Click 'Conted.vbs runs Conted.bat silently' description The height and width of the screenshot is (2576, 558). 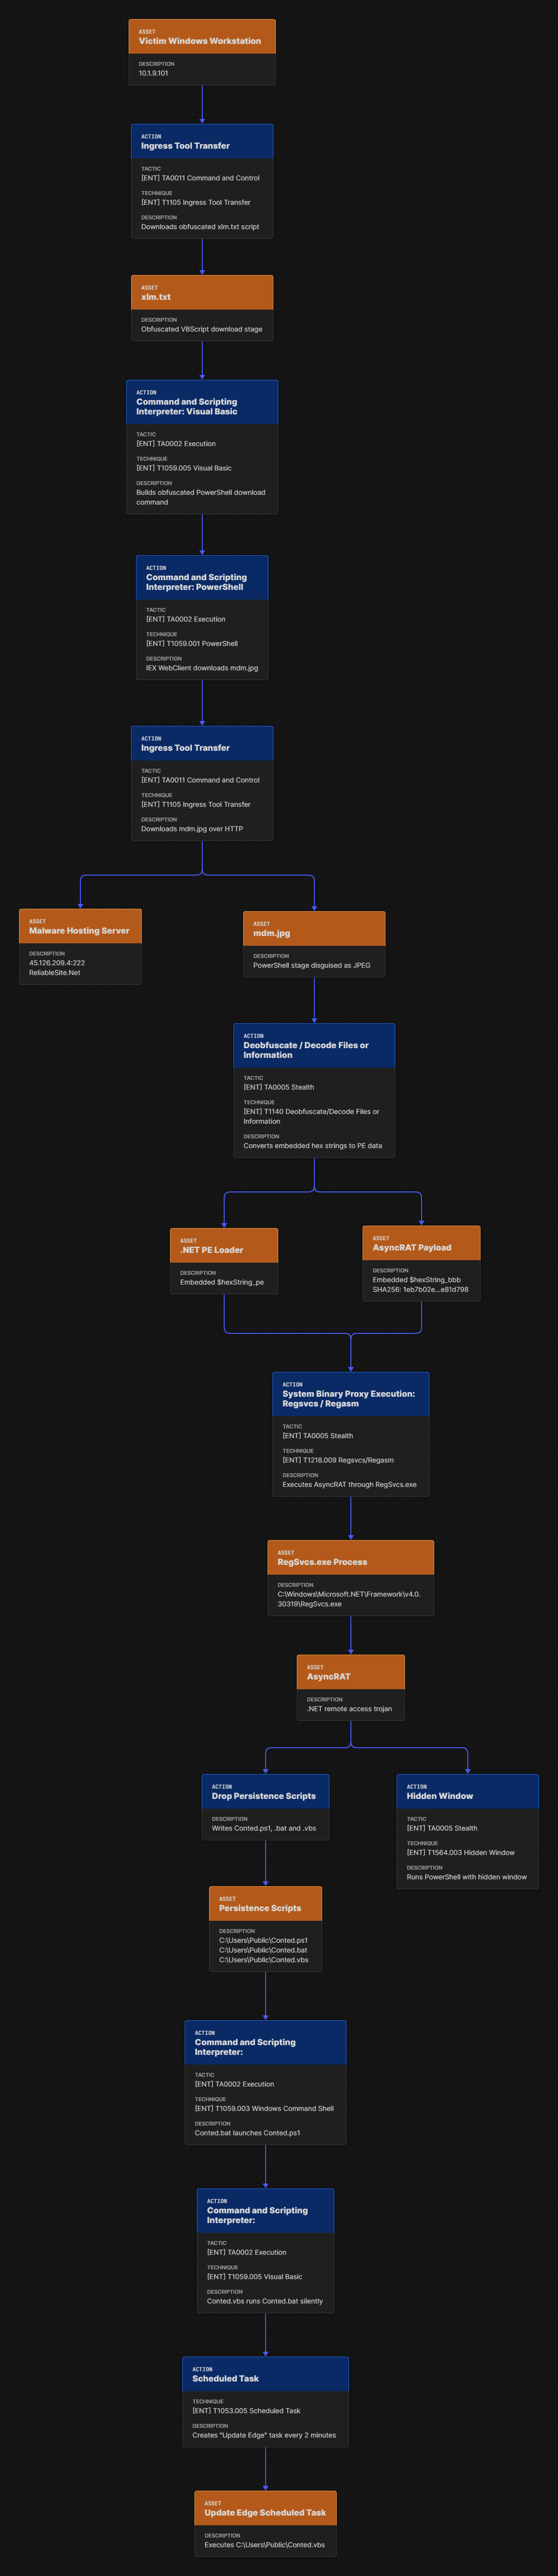tap(265, 2301)
